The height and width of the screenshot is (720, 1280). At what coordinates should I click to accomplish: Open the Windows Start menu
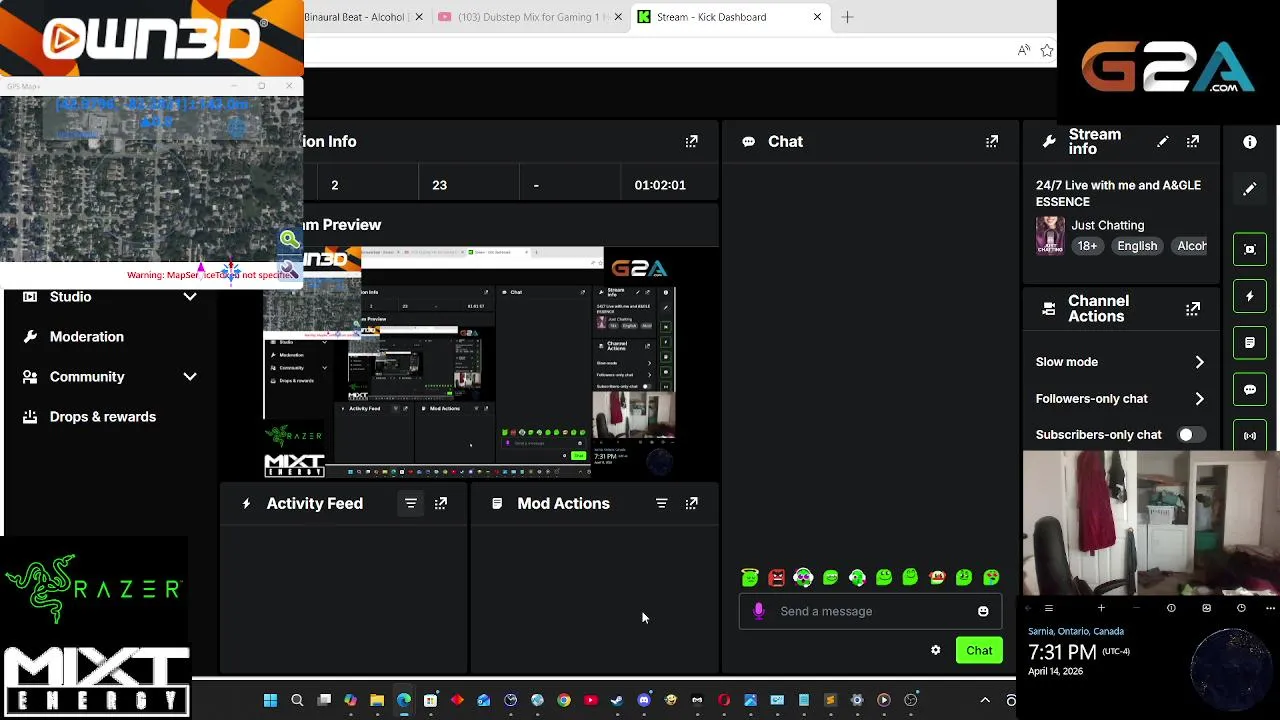coord(270,701)
